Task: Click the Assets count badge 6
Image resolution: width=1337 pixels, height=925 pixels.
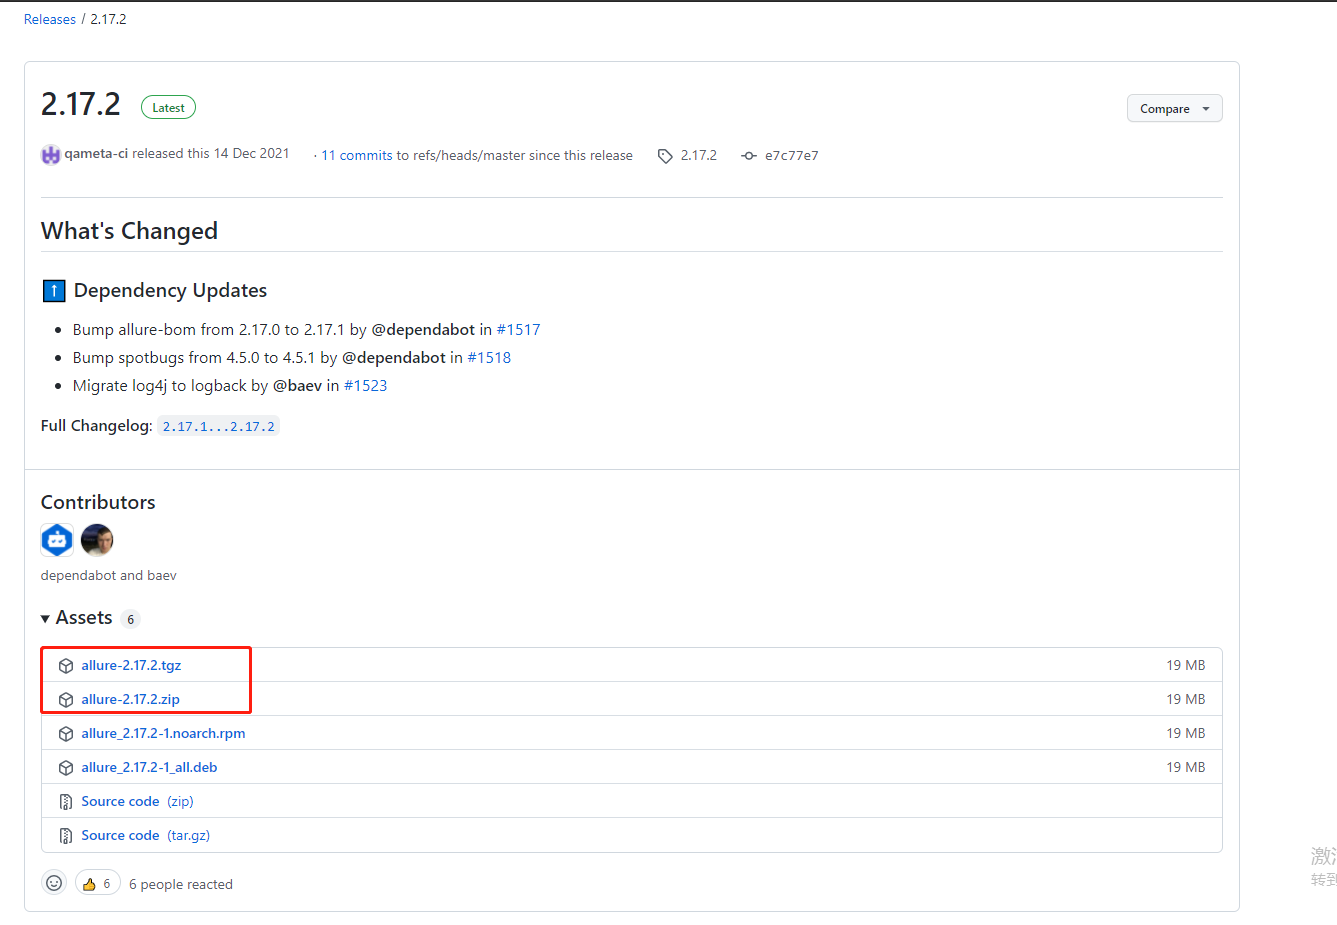Action: tap(130, 619)
